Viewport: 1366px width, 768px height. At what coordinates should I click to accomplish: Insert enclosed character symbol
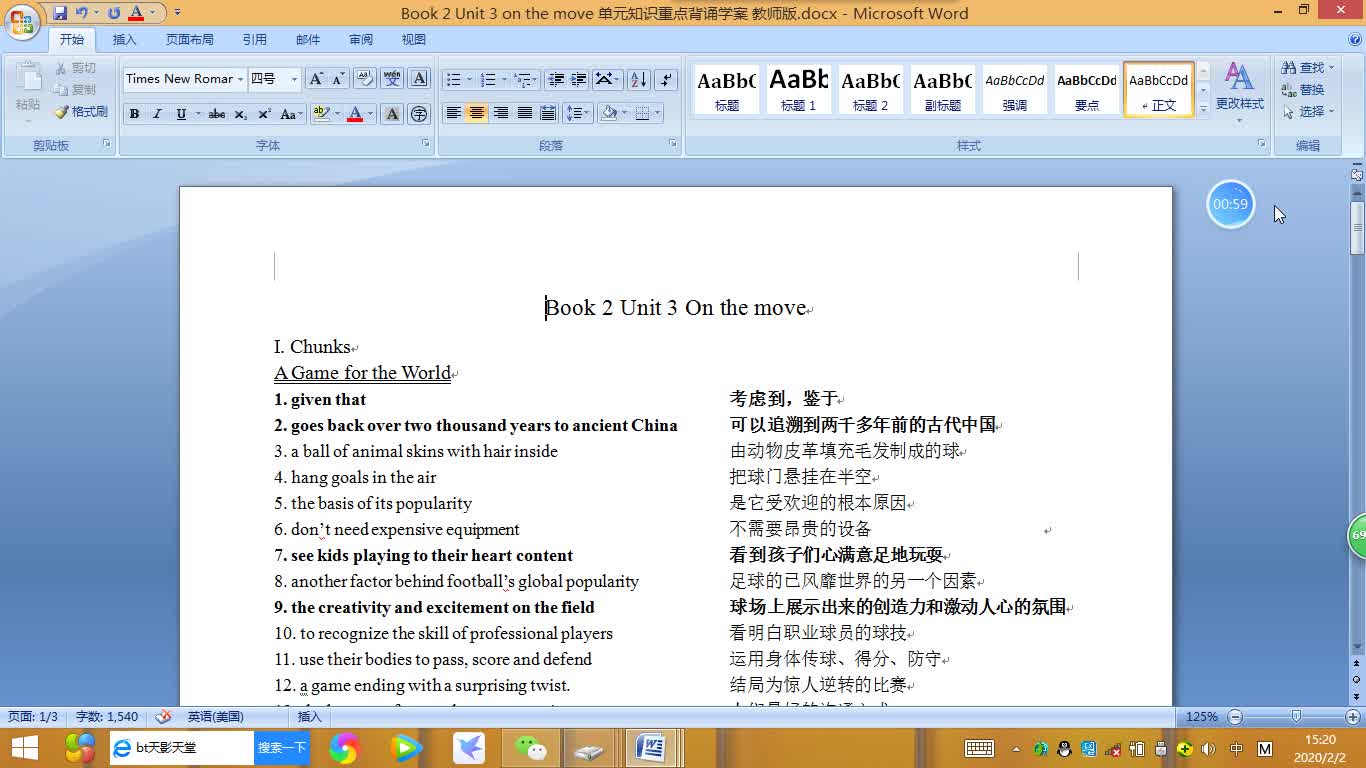coord(419,114)
